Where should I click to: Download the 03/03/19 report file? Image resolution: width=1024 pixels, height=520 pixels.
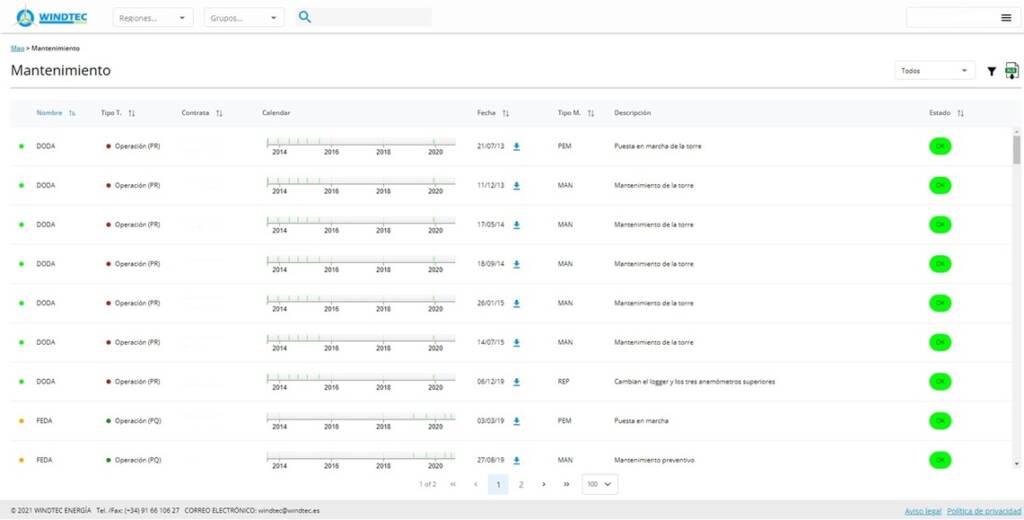click(517, 421)
